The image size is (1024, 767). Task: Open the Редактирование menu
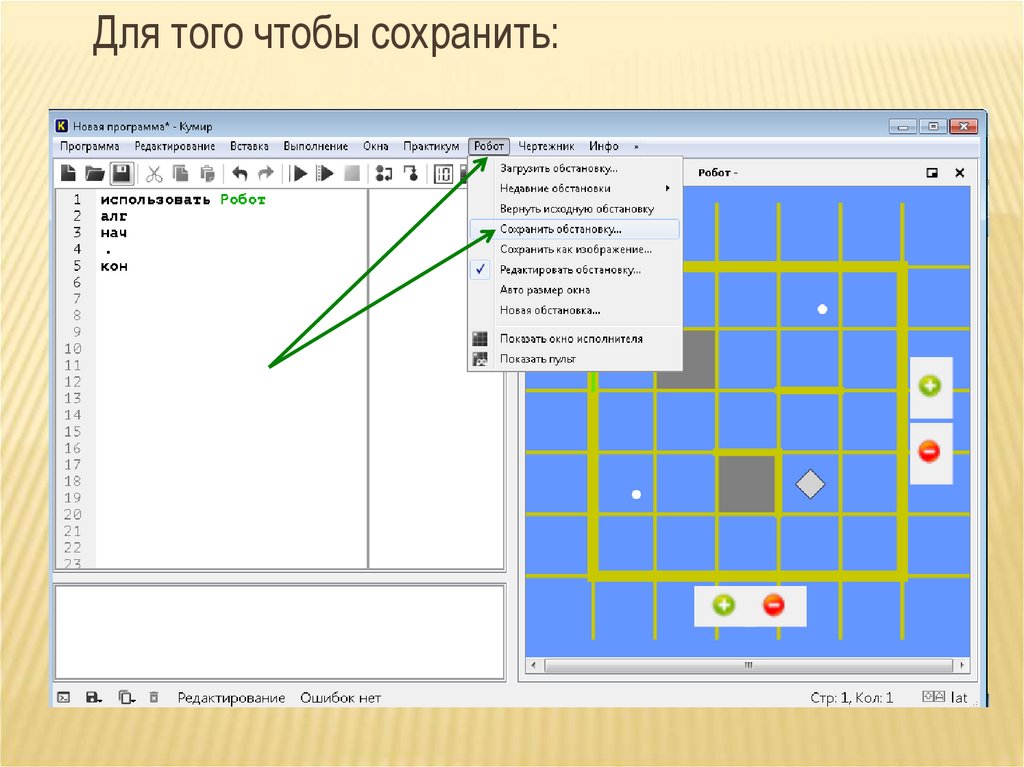tap(174, 146)
